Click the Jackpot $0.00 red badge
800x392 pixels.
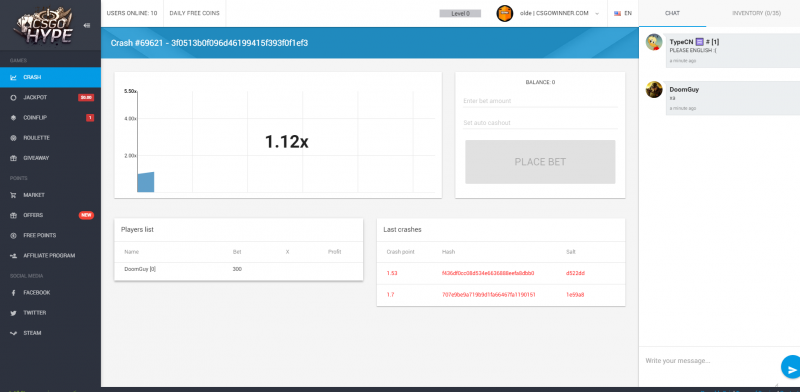(x=86, y=97)
